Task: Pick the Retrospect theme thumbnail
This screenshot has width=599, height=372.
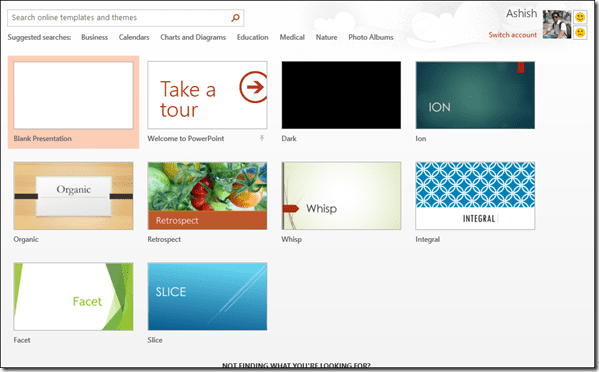Action: (x=207, y=196)
